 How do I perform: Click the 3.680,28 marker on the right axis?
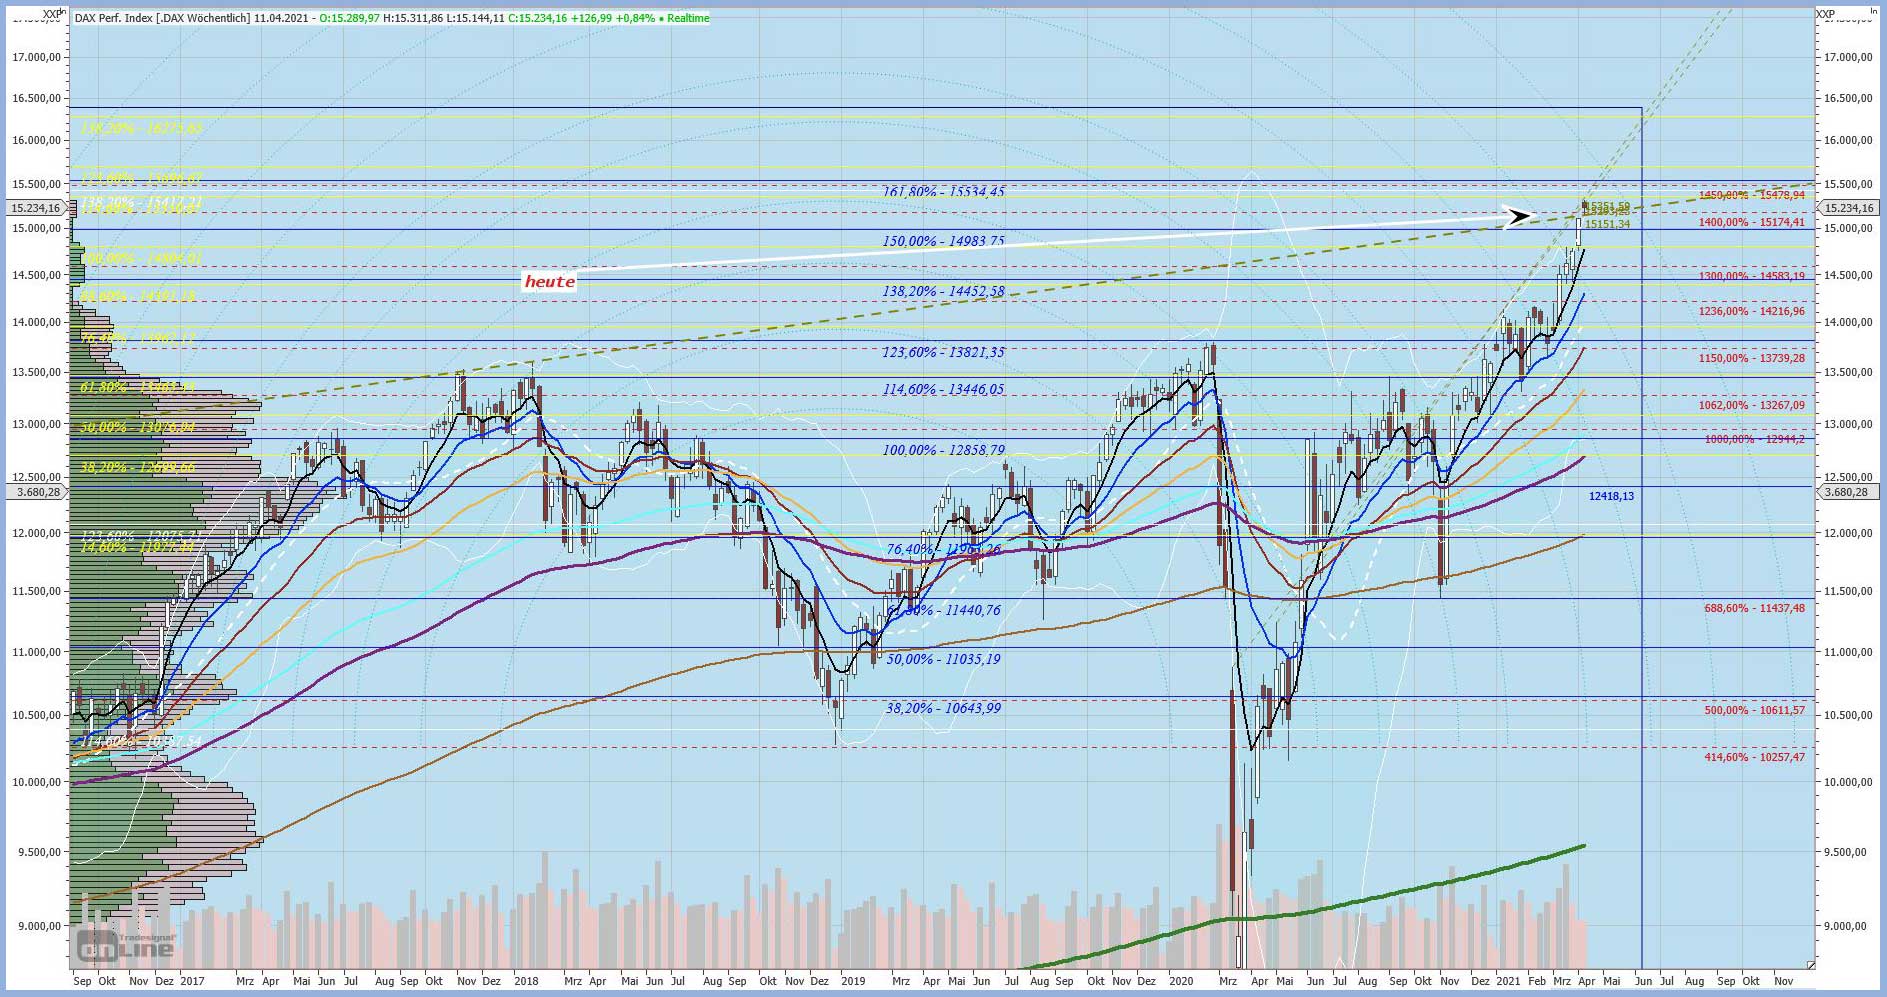point(1846,492)
